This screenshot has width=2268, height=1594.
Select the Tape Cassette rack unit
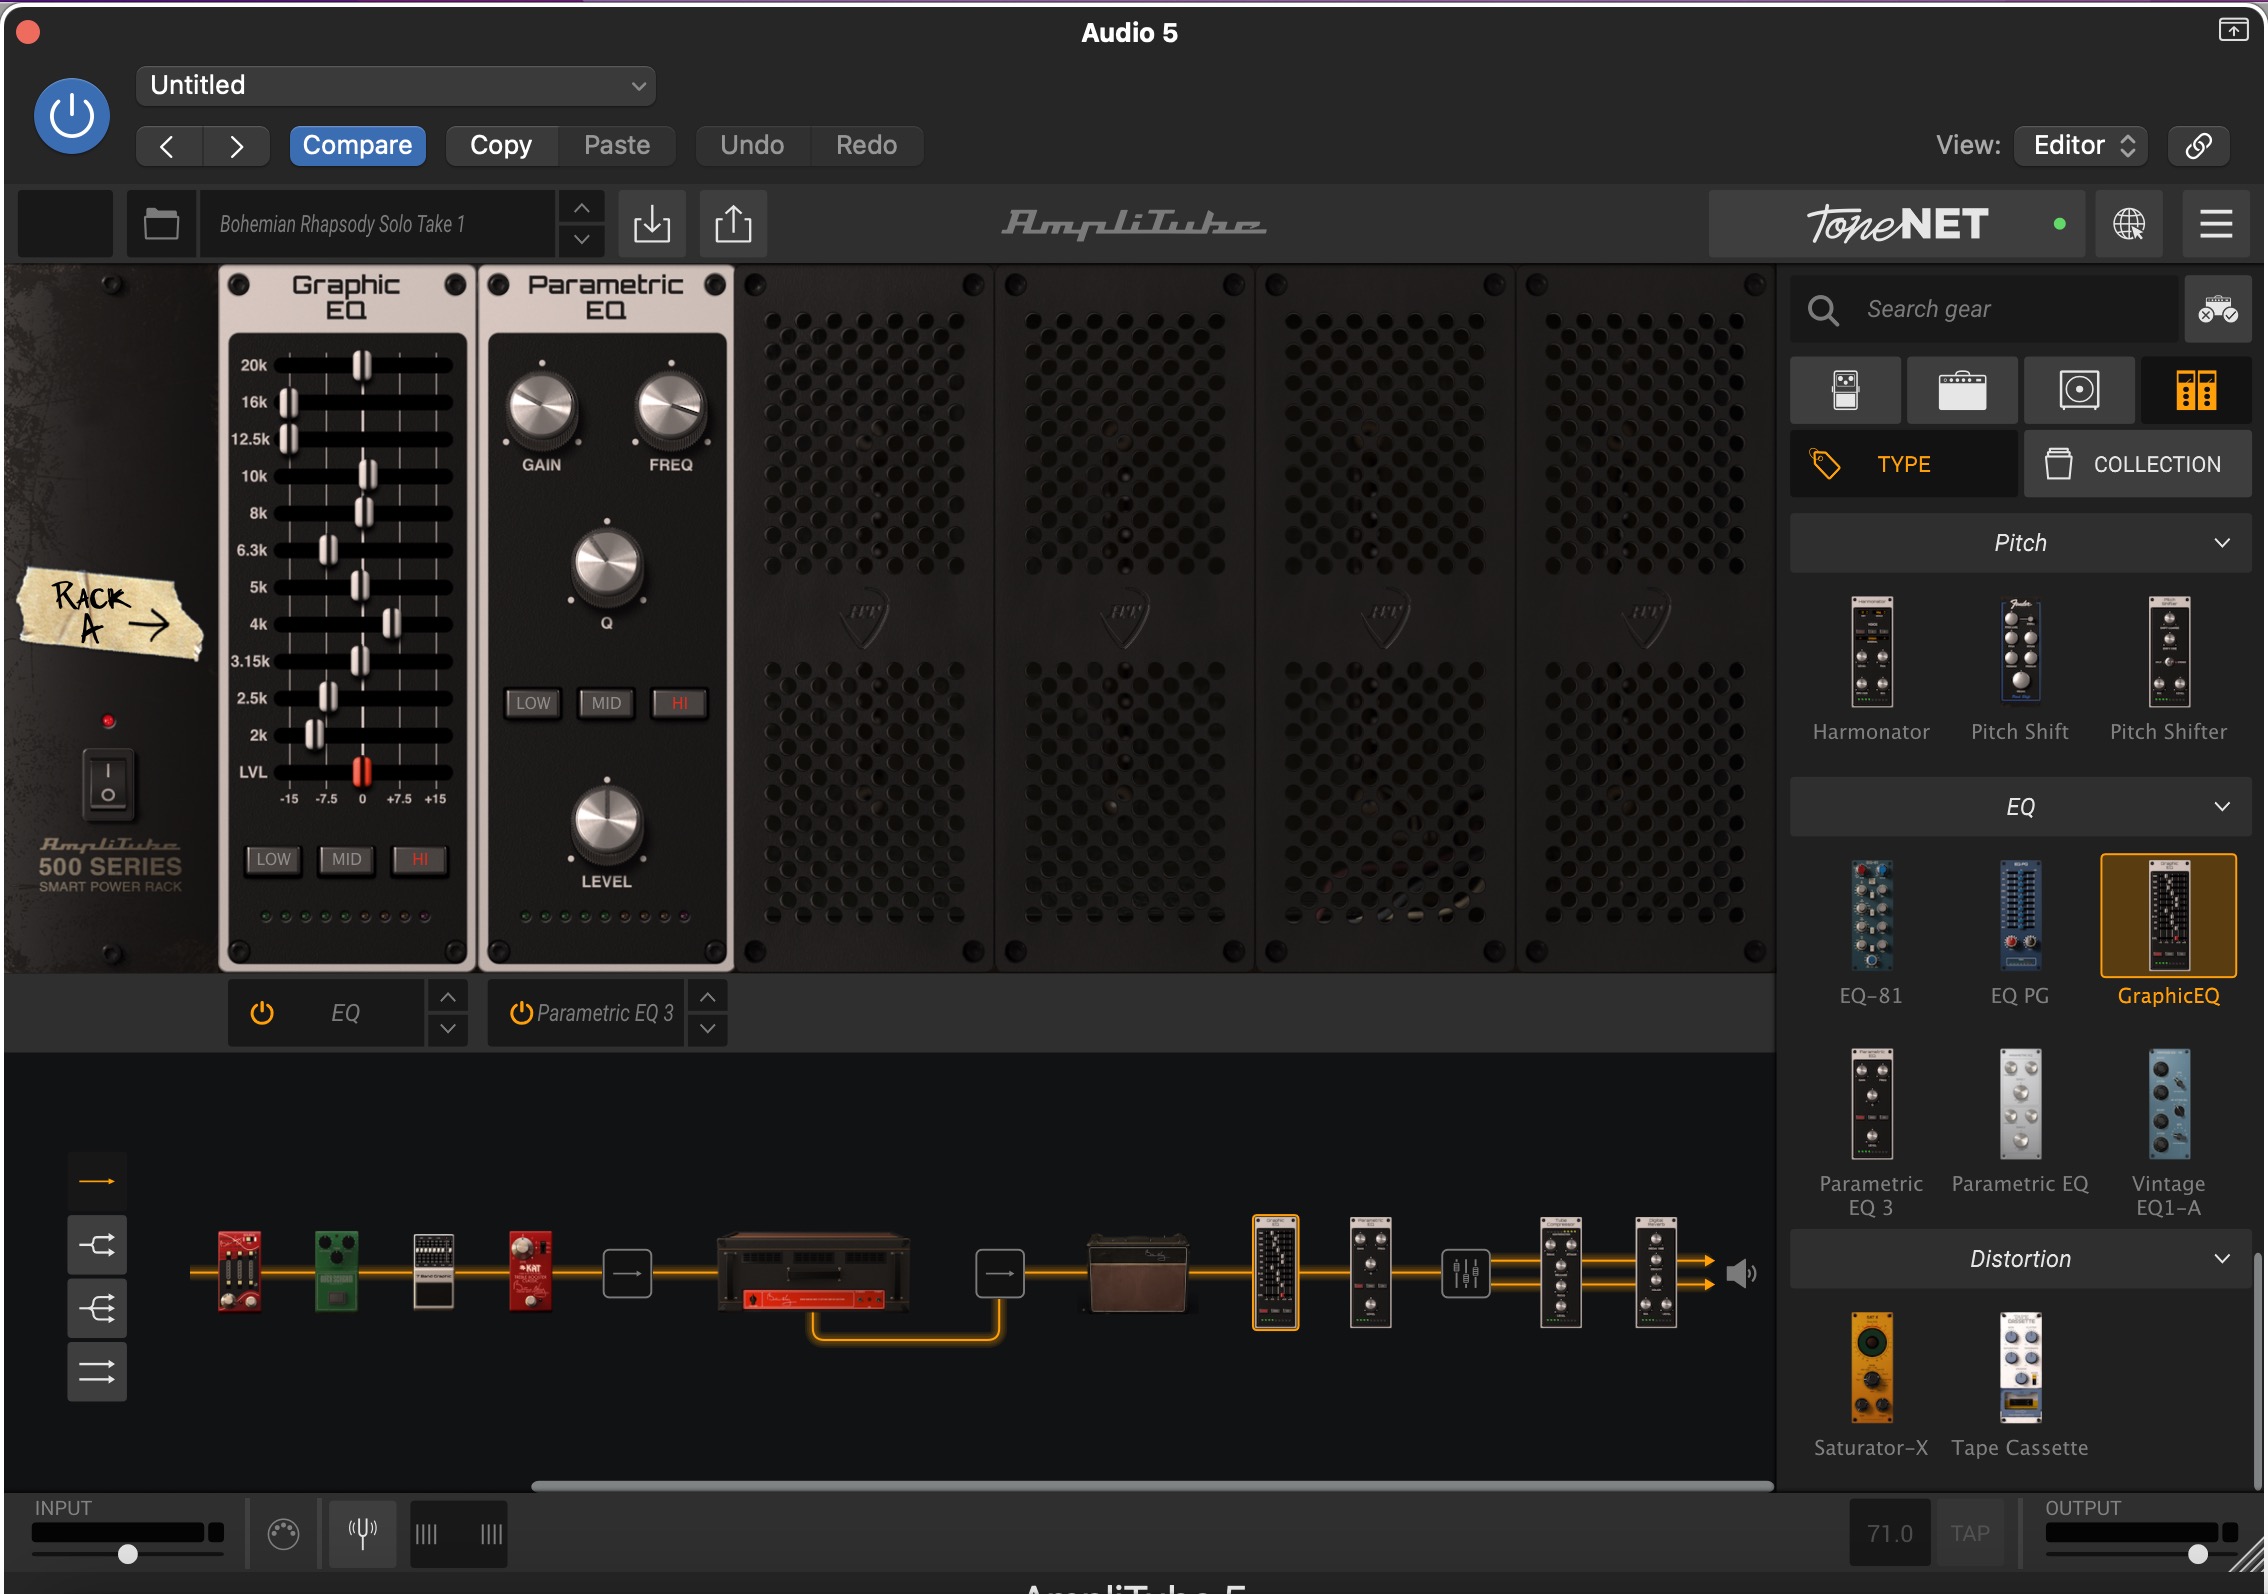[2020, 1368]
